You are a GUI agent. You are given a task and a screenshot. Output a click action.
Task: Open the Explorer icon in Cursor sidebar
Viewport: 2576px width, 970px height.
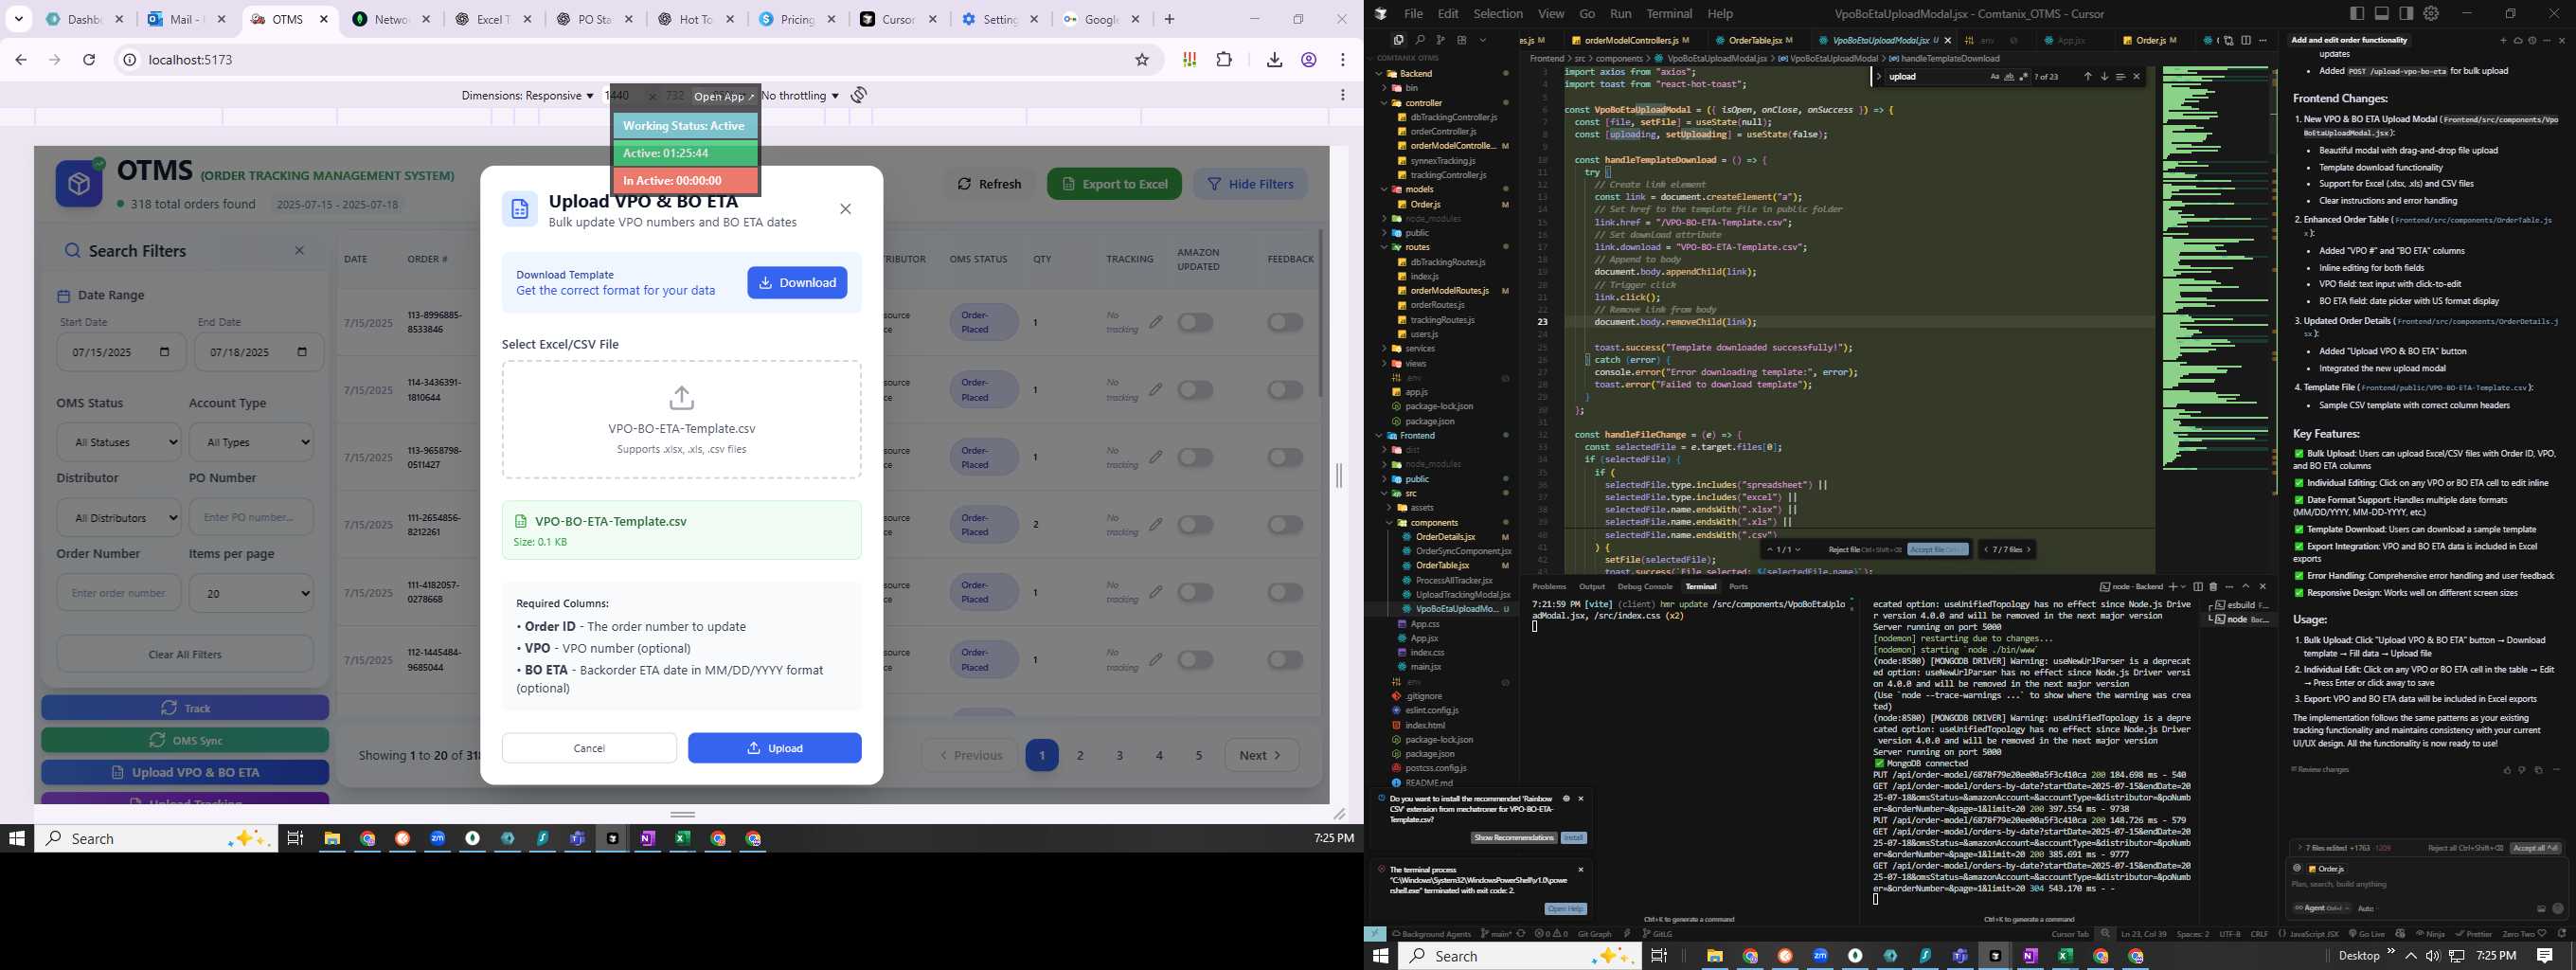pos(1398,40)
